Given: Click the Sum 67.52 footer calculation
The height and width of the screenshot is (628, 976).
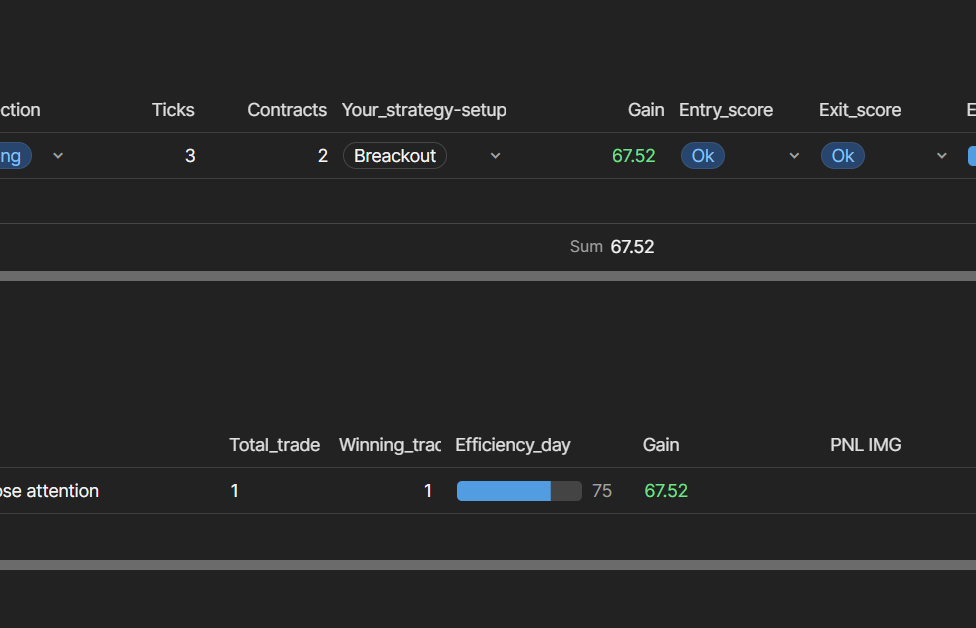Looking at the screenshot, I should [612, 247].
